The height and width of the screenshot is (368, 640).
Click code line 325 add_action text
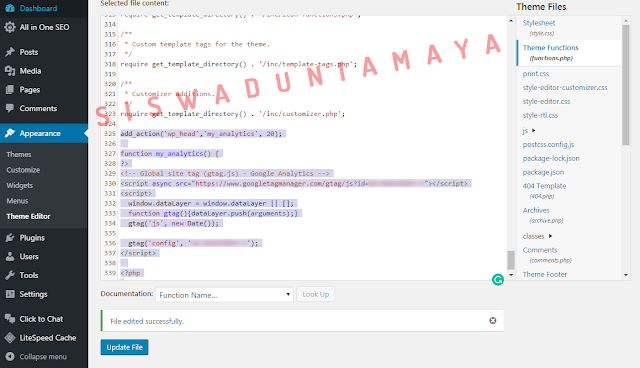point(201,134)
